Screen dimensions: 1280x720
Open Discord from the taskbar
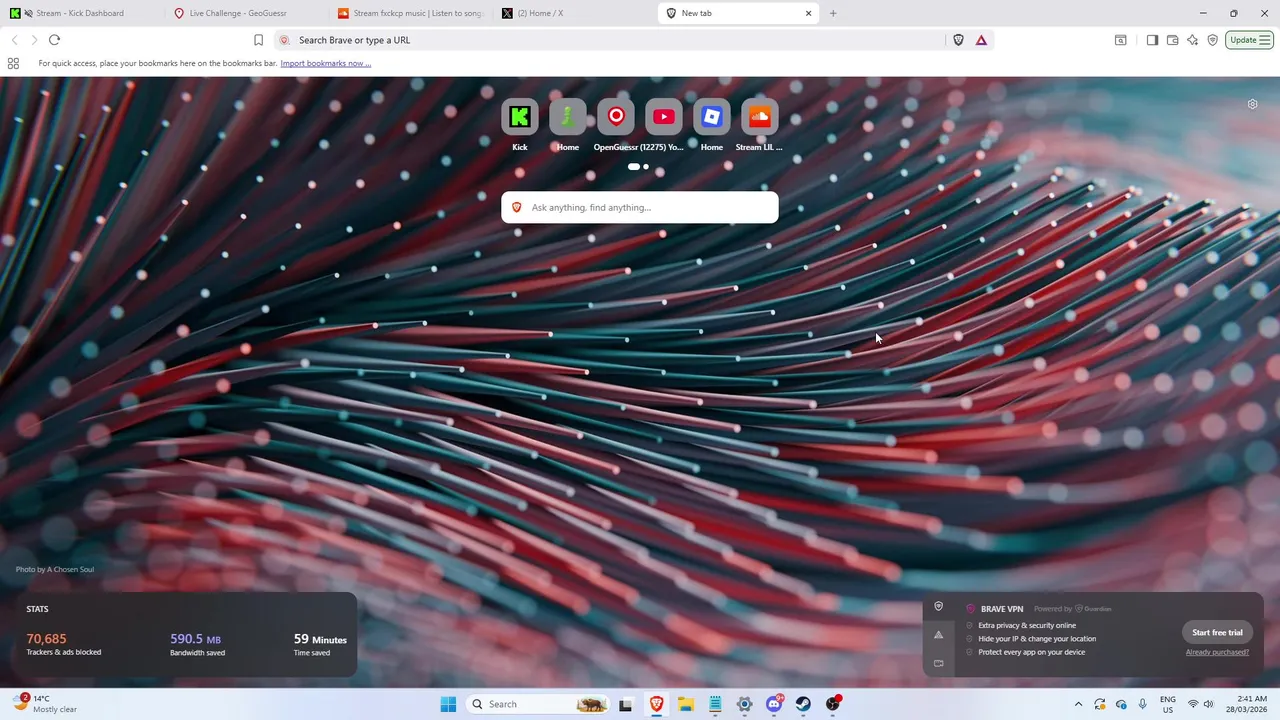pyautogui.click(x=774, y=704)
